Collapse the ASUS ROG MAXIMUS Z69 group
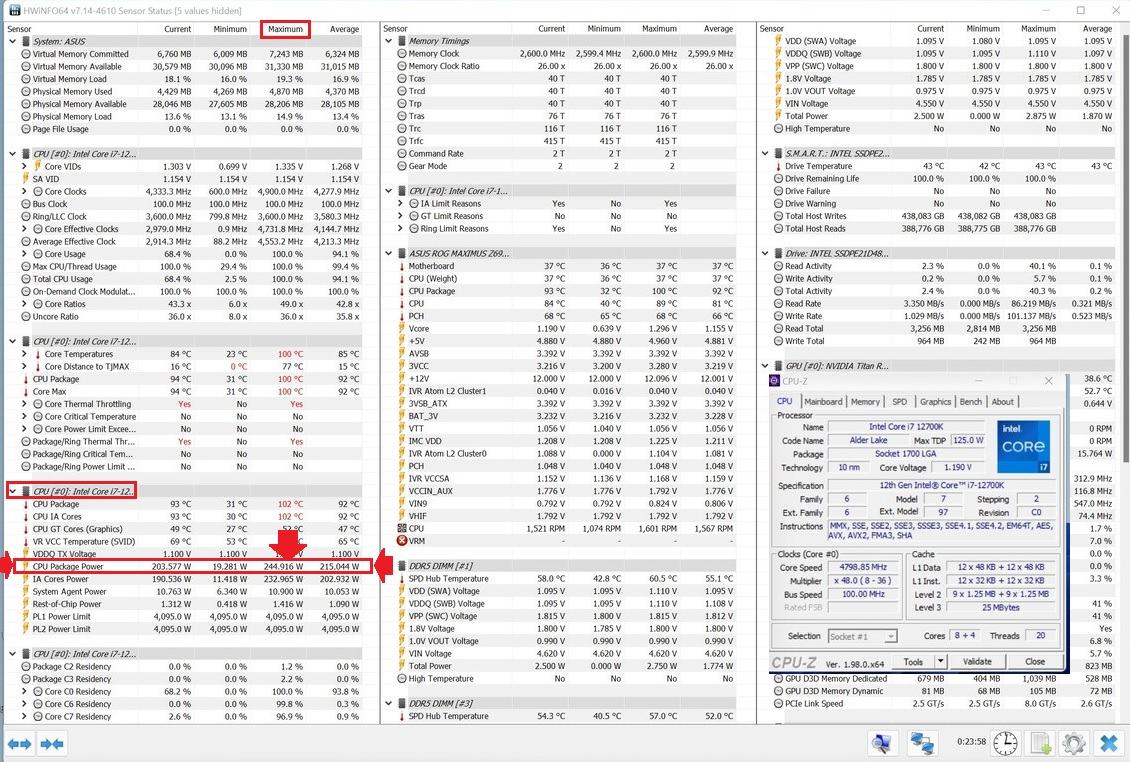 388,254
